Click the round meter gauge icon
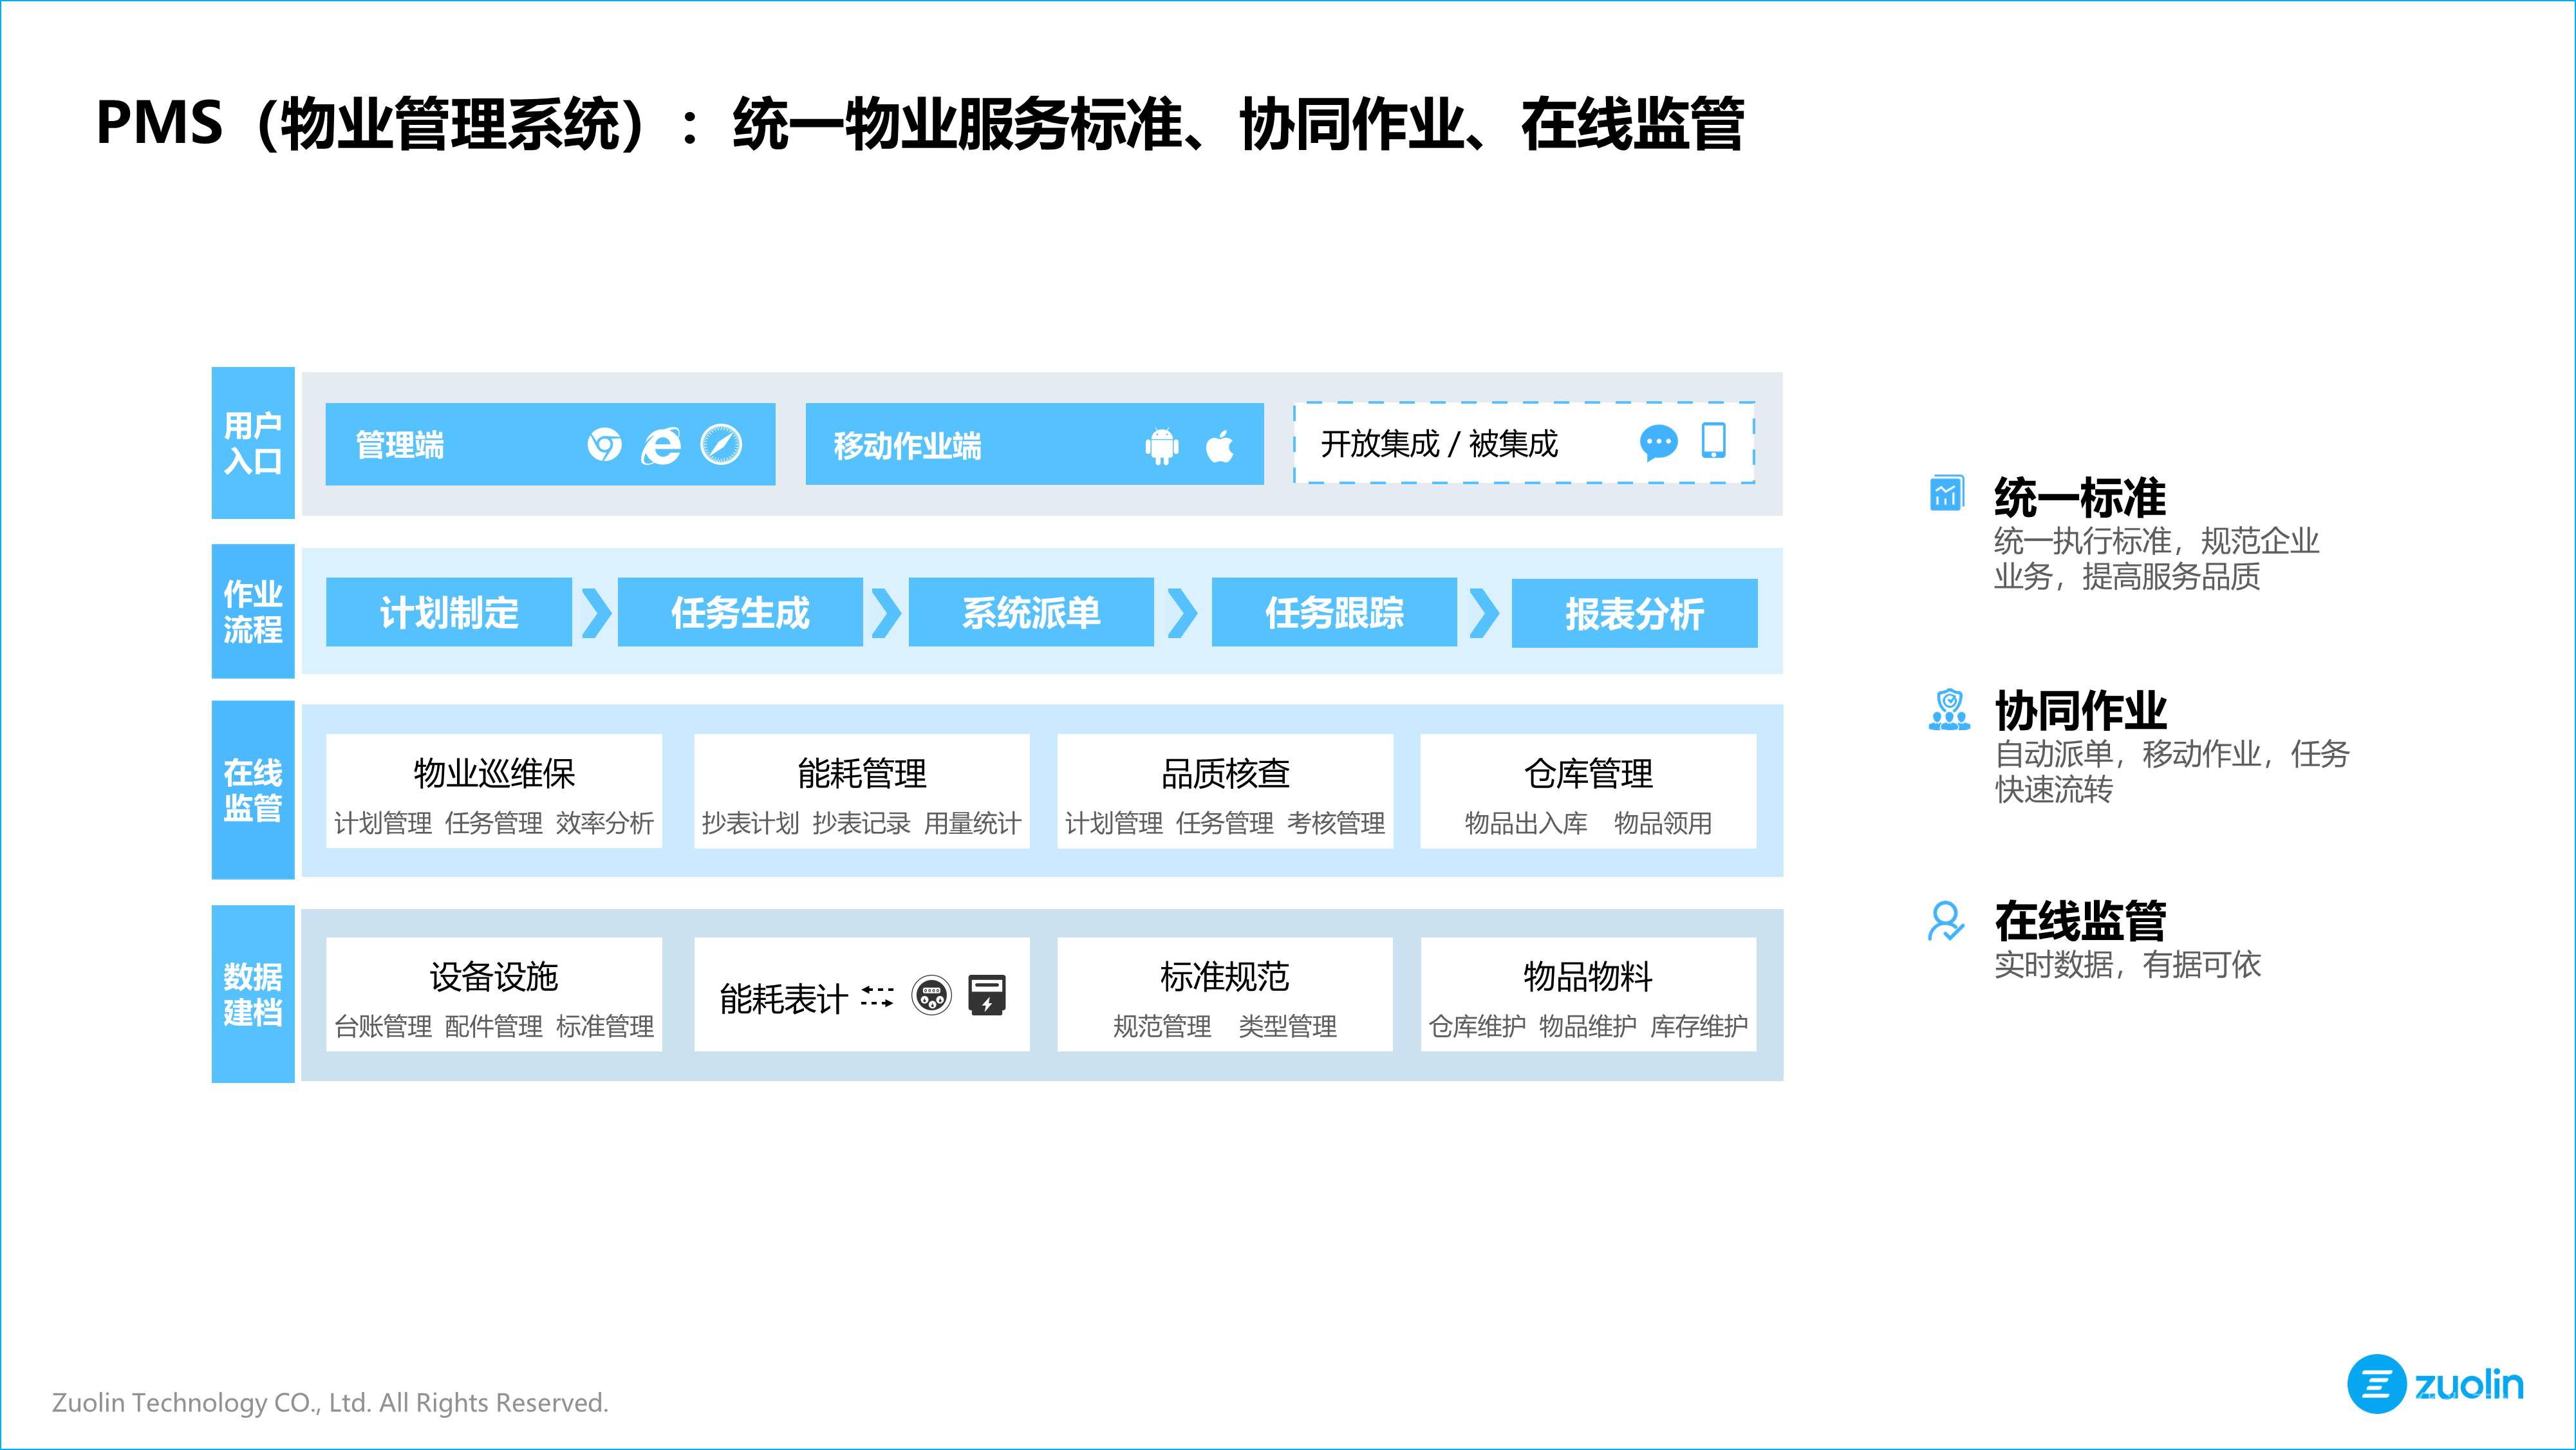The width and height of the screenshot is (2576, 1450). 931,995
